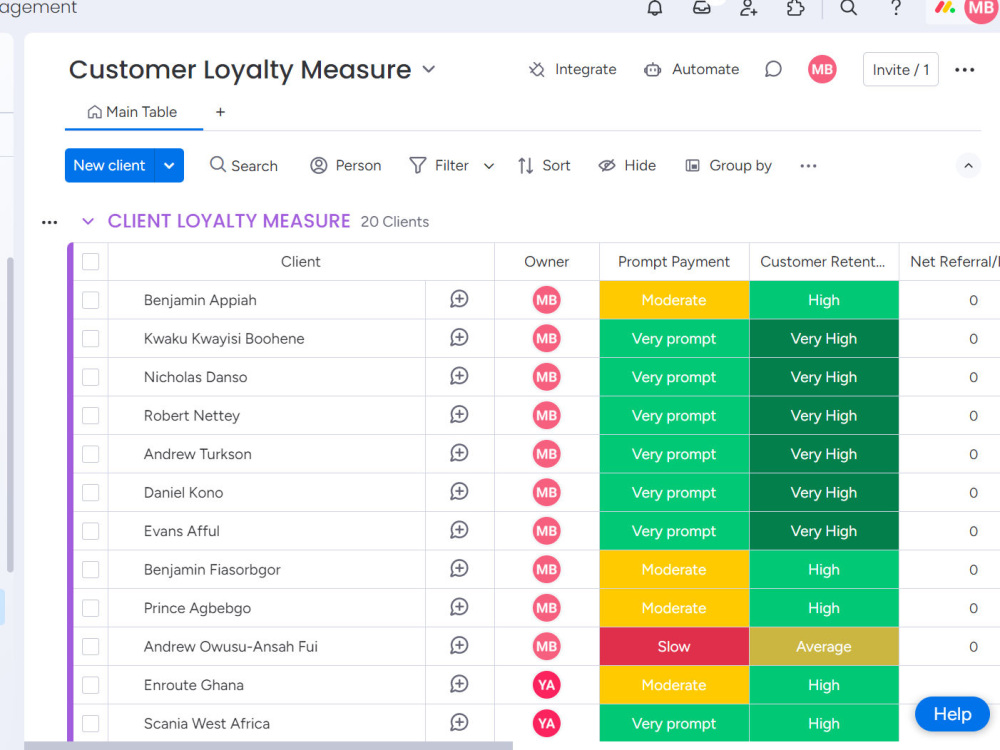Open the Sort menu

544,166
